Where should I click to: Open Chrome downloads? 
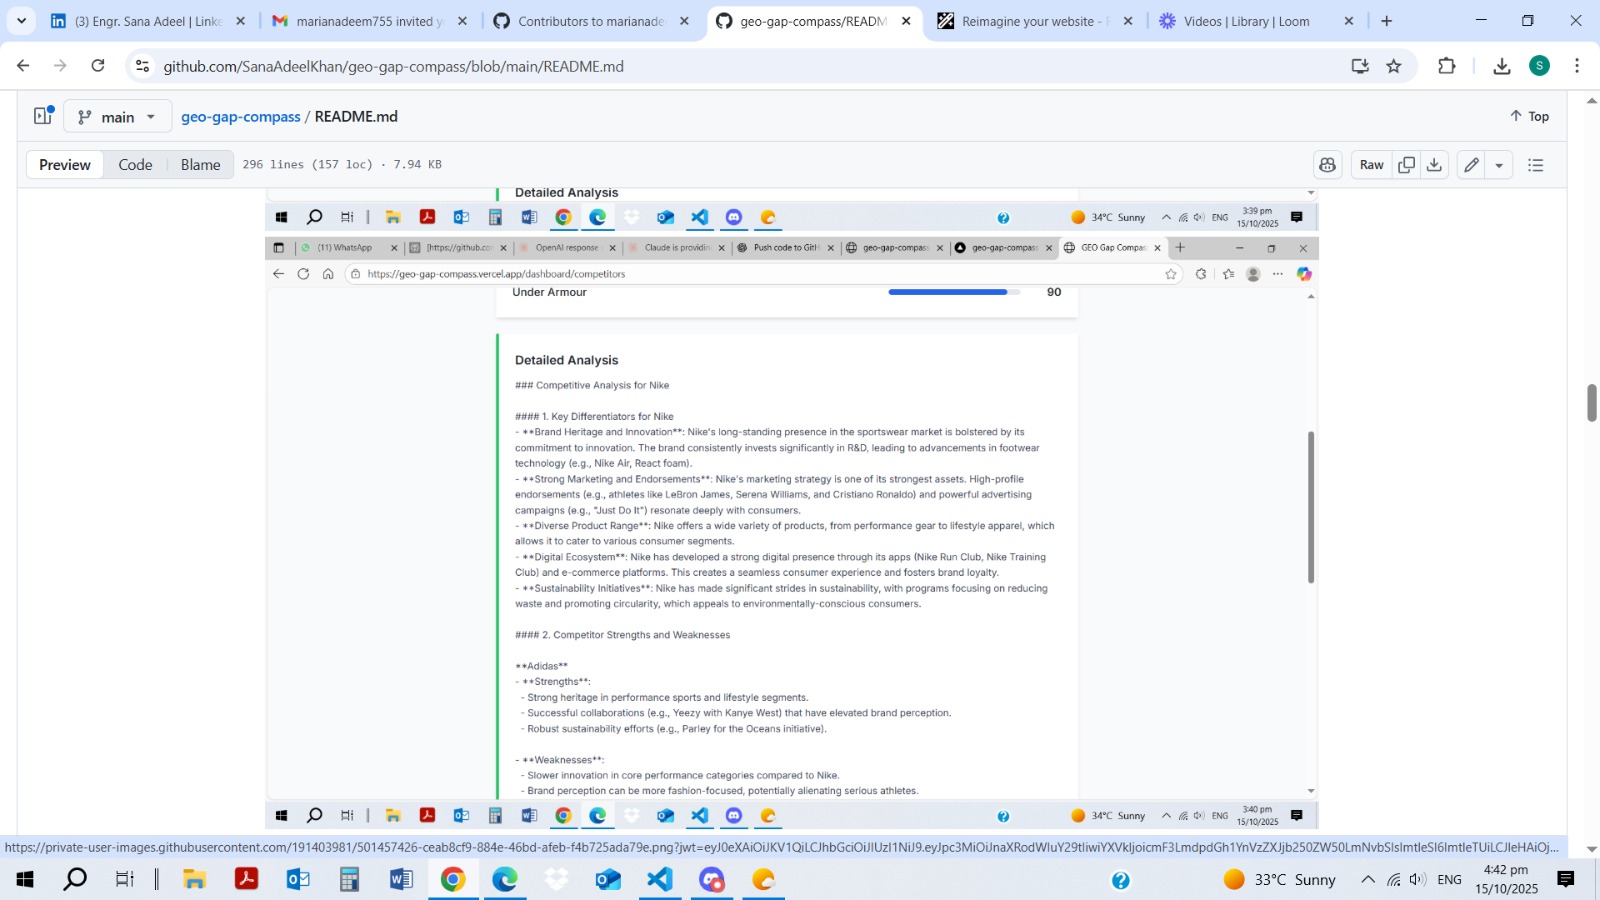pyautogui.click(x=1501, y=66)
